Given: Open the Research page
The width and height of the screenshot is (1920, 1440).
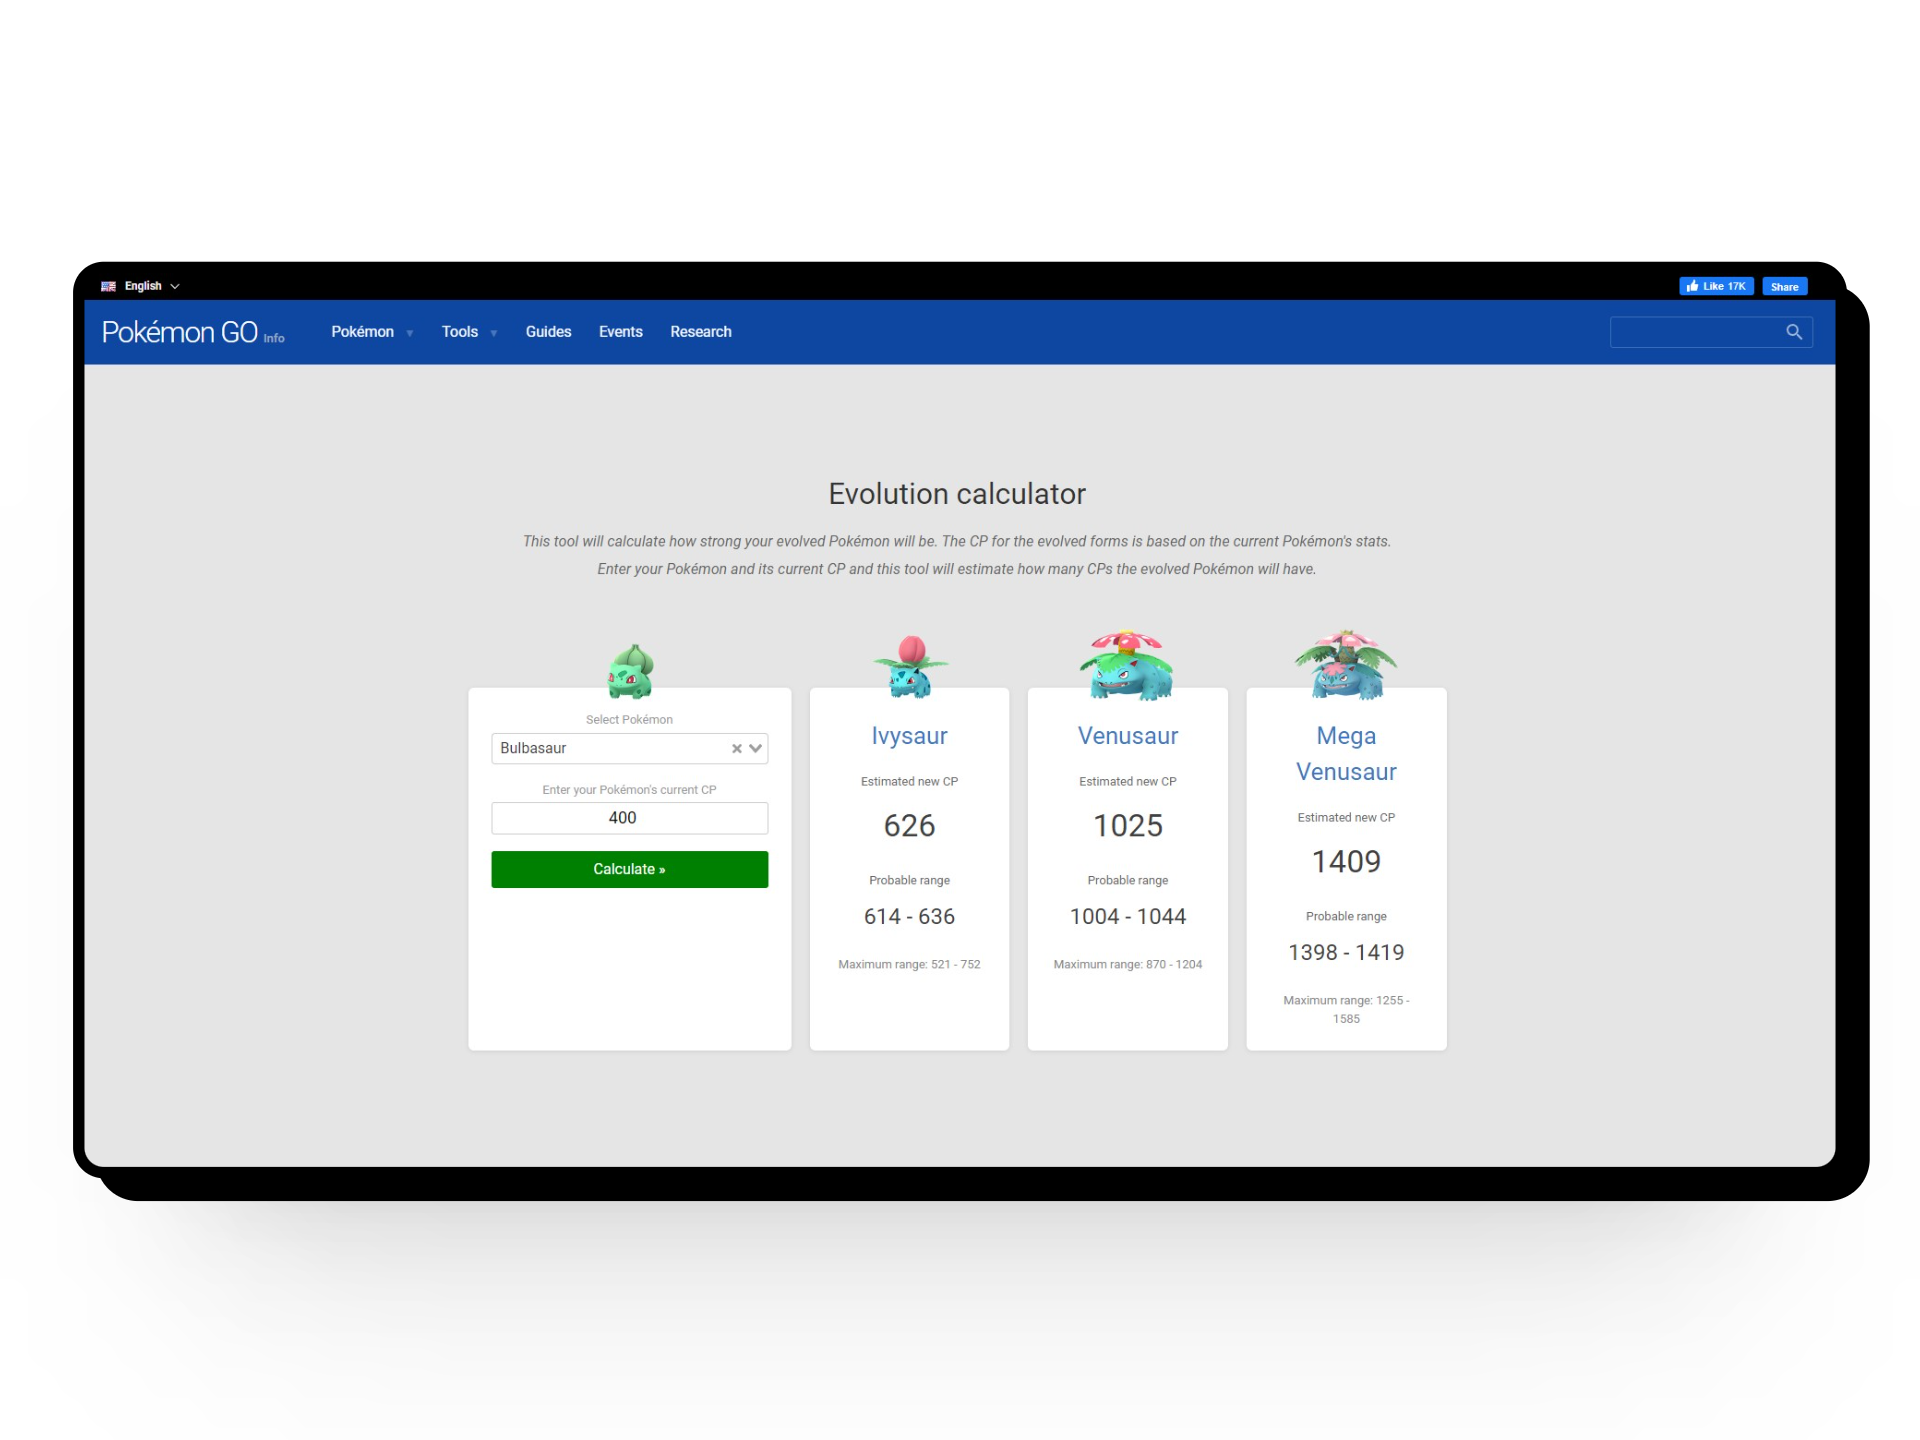Looking at the screenshot, I should coord(700,332).
